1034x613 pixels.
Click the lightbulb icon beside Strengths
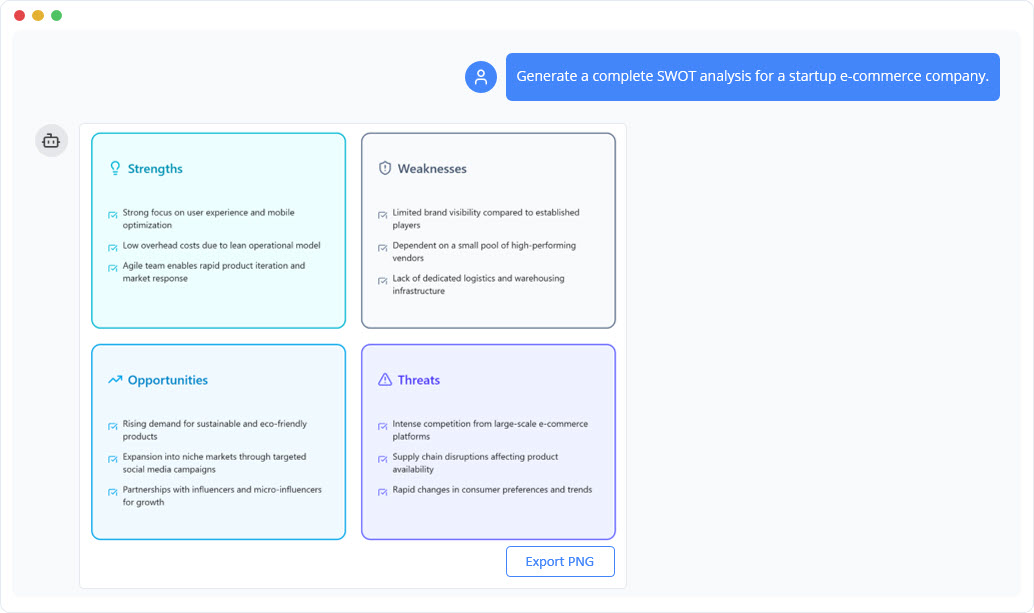coord(114,168)
